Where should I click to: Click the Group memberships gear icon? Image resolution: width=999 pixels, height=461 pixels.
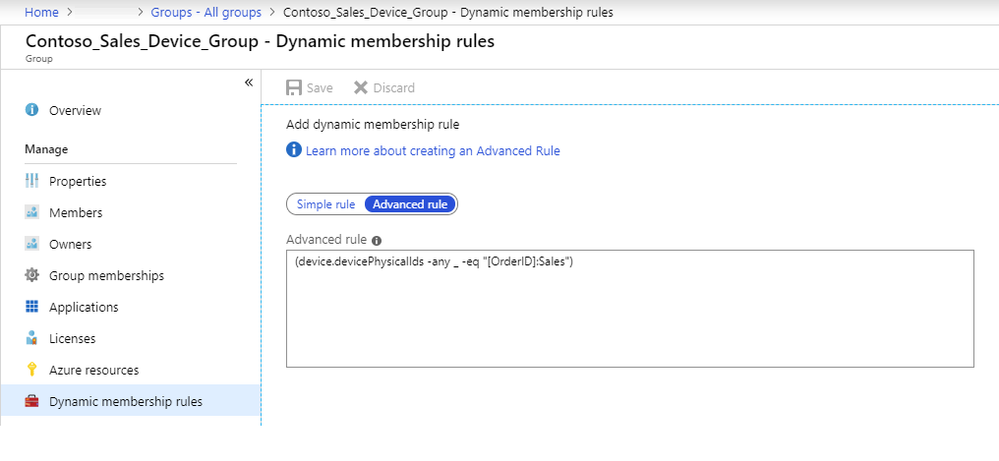pyautogui.click(x=32, y=275)
